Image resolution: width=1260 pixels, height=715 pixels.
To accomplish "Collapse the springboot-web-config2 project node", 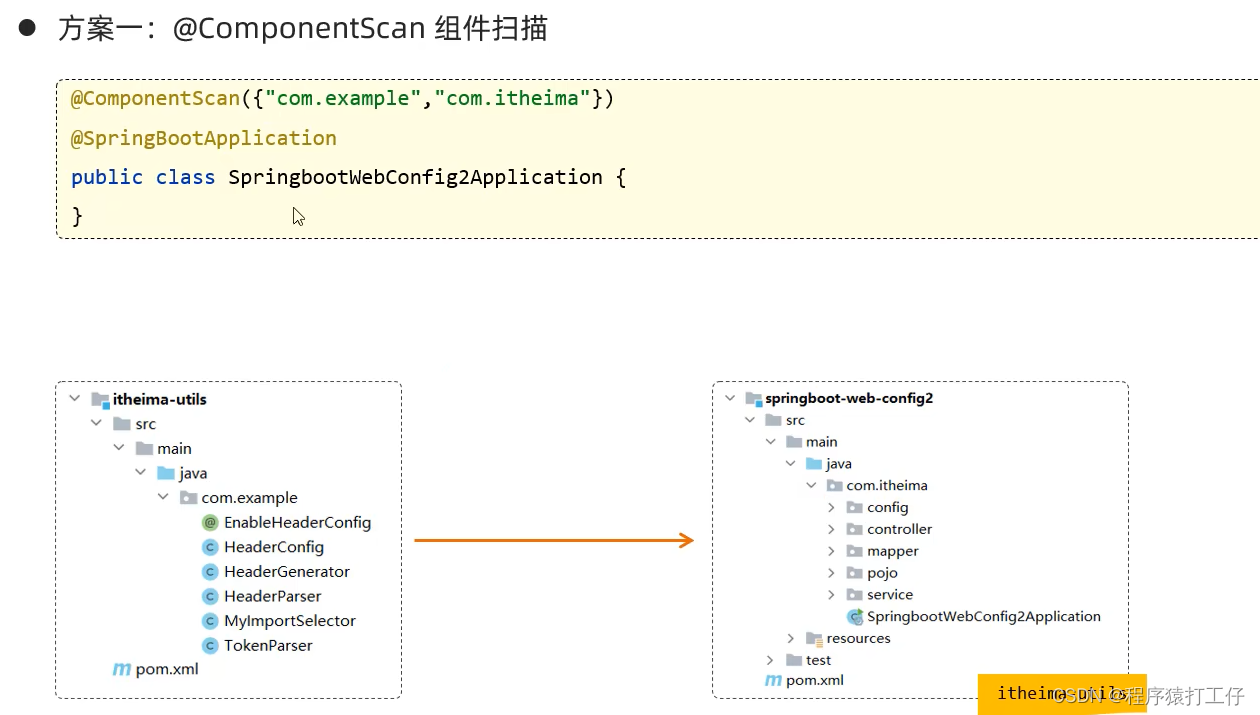I will 730,398.
